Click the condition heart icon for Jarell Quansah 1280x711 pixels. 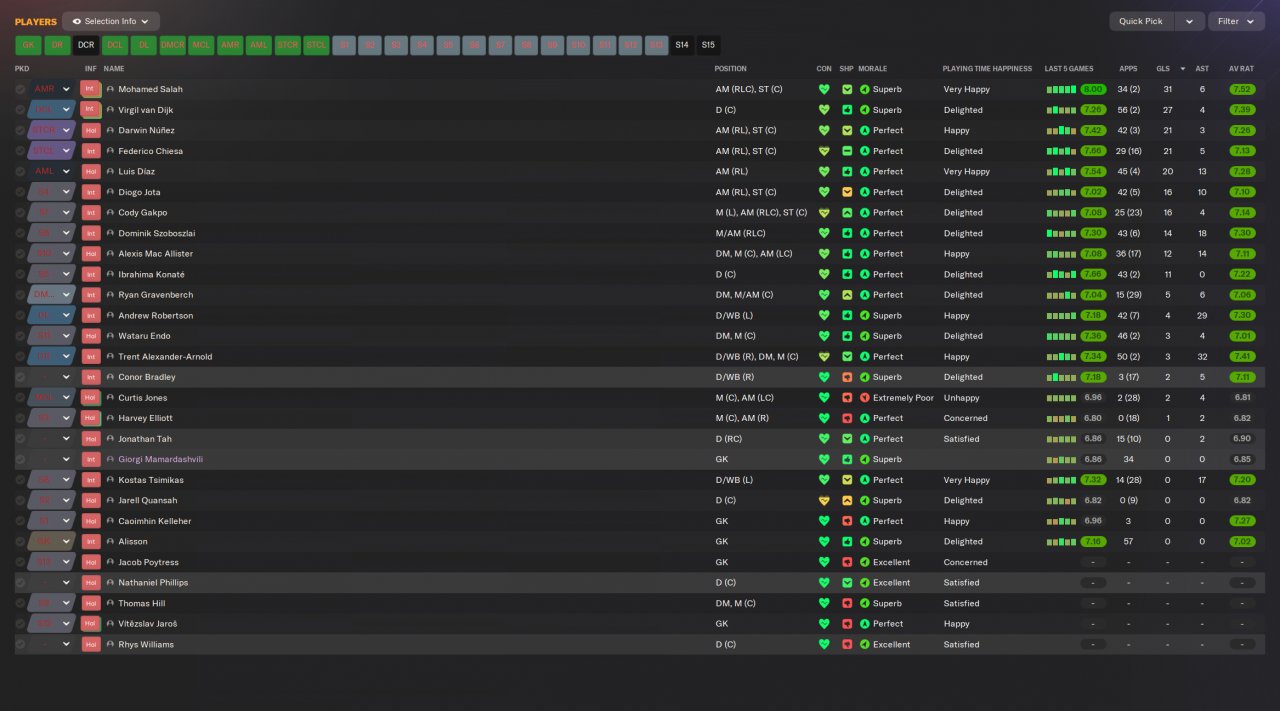(824, 500)
